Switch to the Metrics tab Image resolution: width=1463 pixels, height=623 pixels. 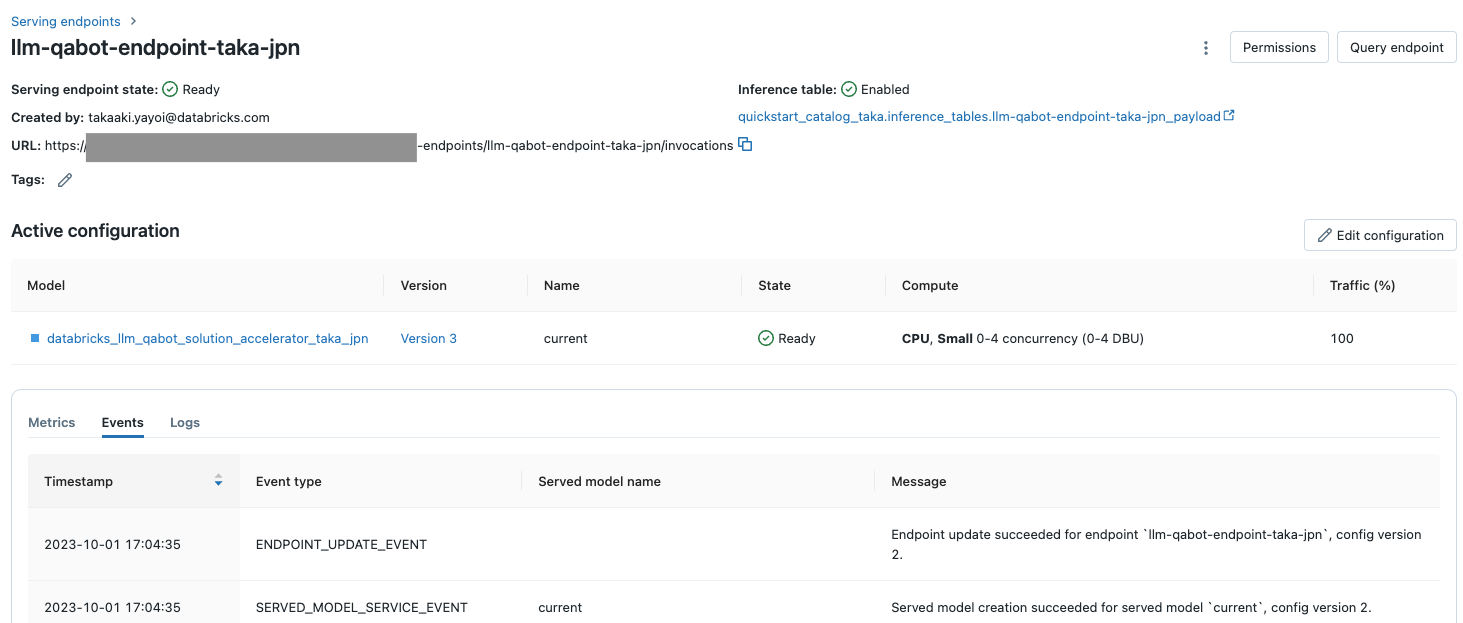coord(52,422)
